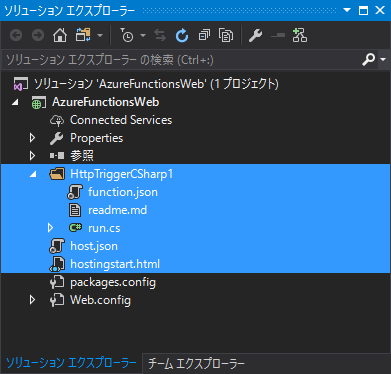Select the ソリューション 'AzureFunctionsWeb' root node
This screenshot has height=374, width=391.
(x=156, y=84)
